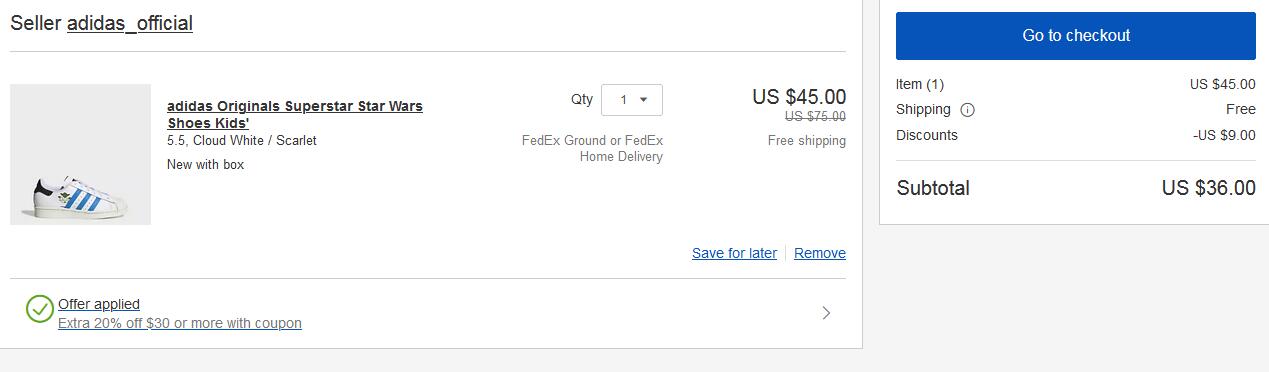1269x372 pixels.
Task: Click FedEx Ground or Home Delivery text
Action: point(592,148)
